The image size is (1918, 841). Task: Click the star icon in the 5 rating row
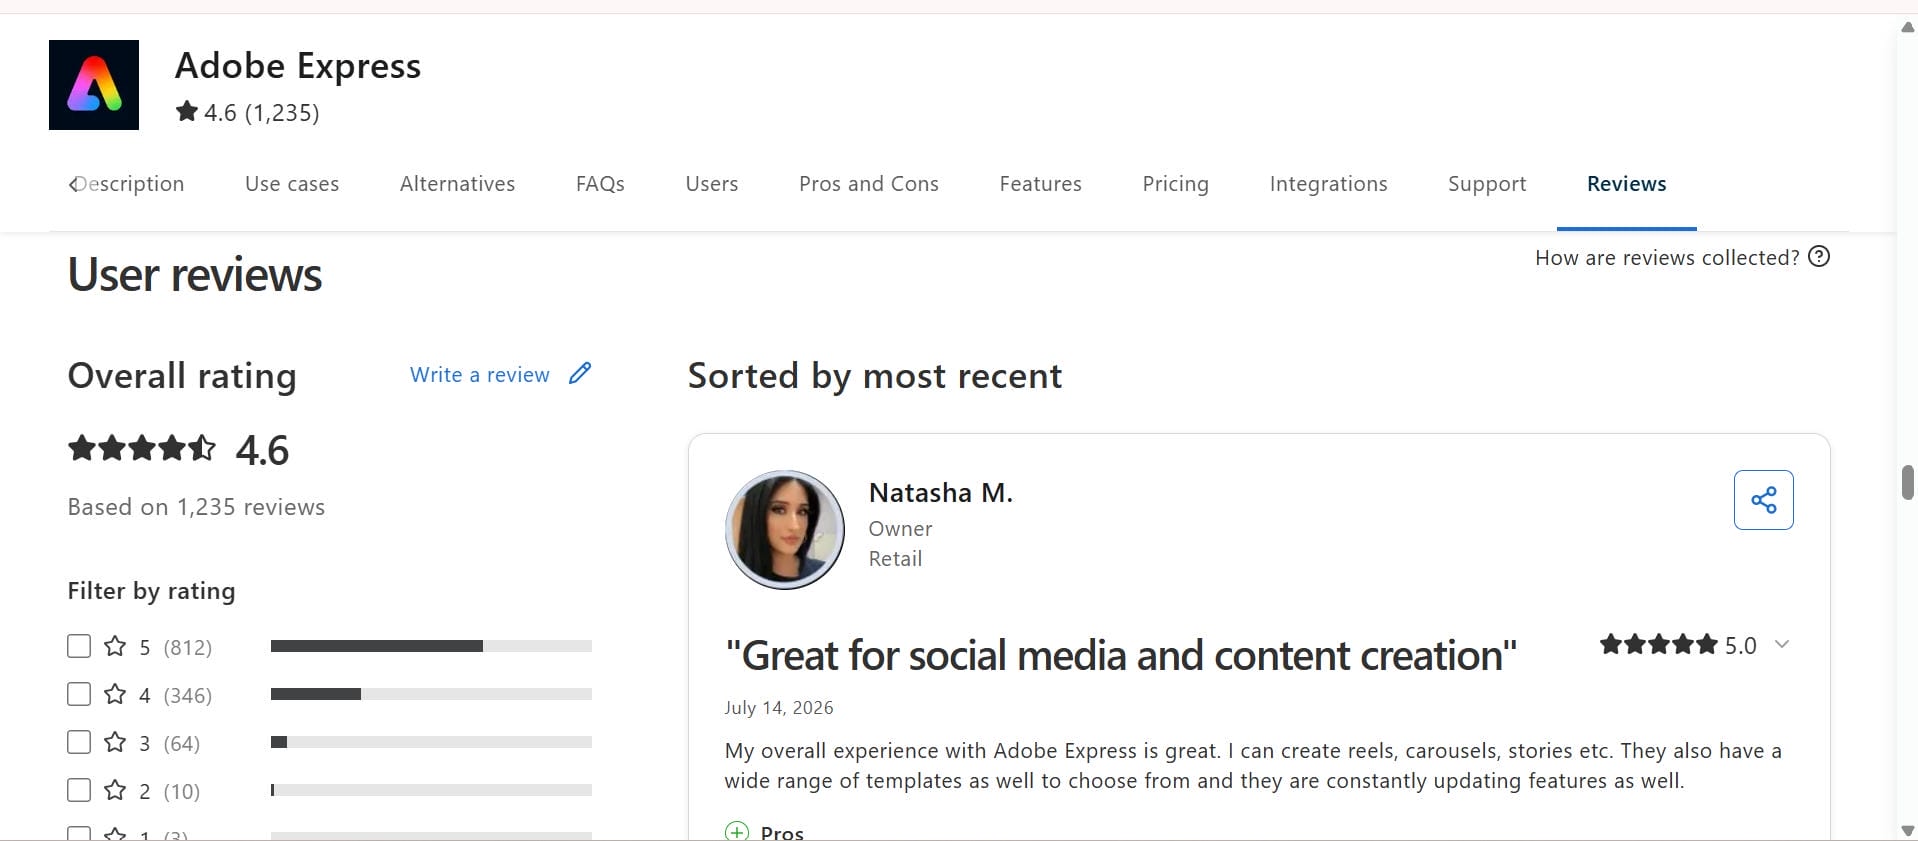point(115,646)
